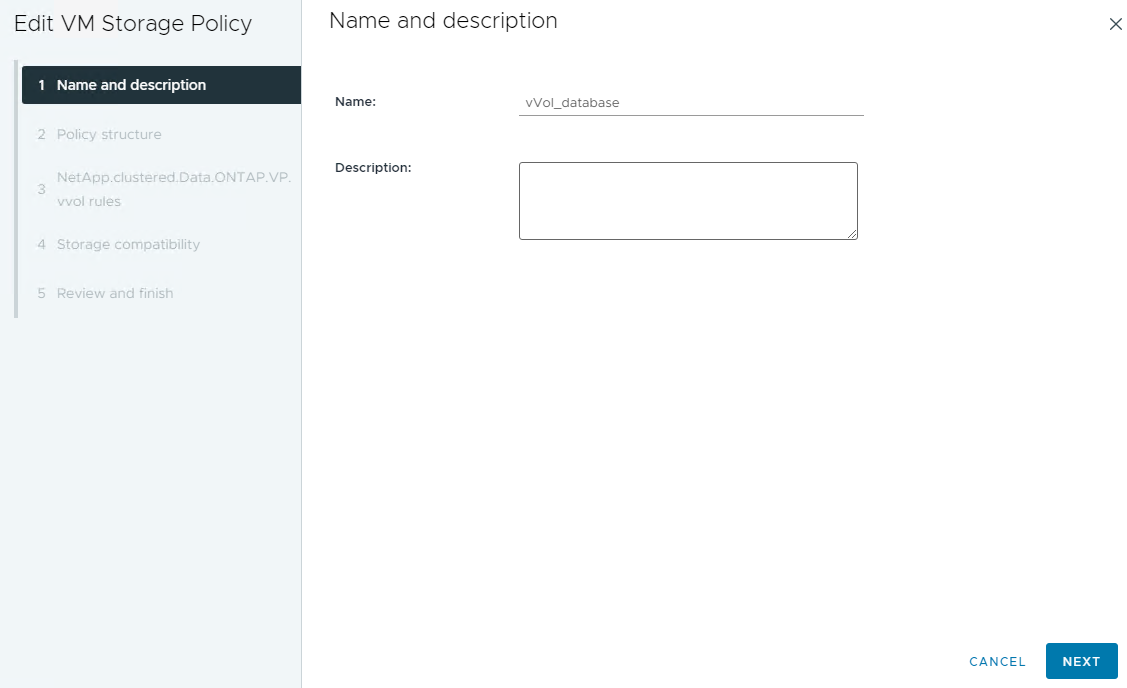This screenshot has height=688, width=1127.
Task: Jump to the Storage compatibility step
Action: (128, 244)
